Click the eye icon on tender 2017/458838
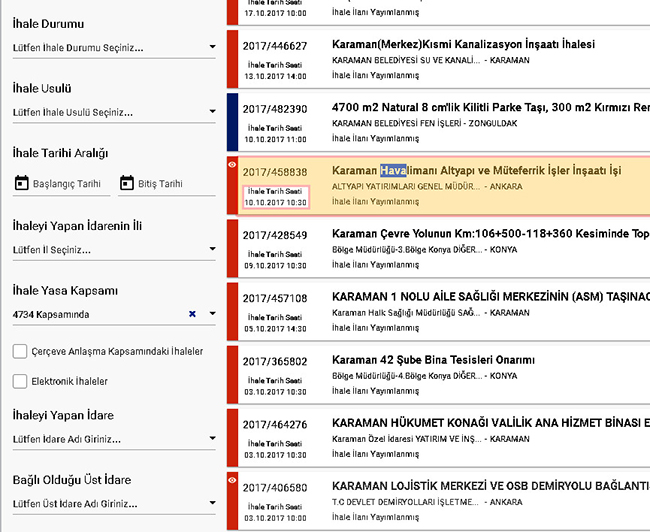The image size is (650, 532). point(233,162)
